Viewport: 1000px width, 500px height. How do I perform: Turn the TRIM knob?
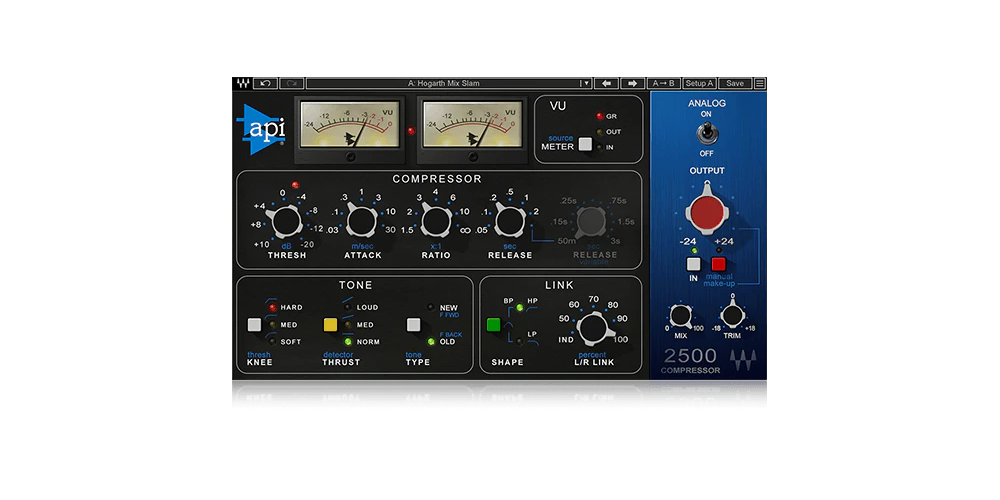(733, 315)
